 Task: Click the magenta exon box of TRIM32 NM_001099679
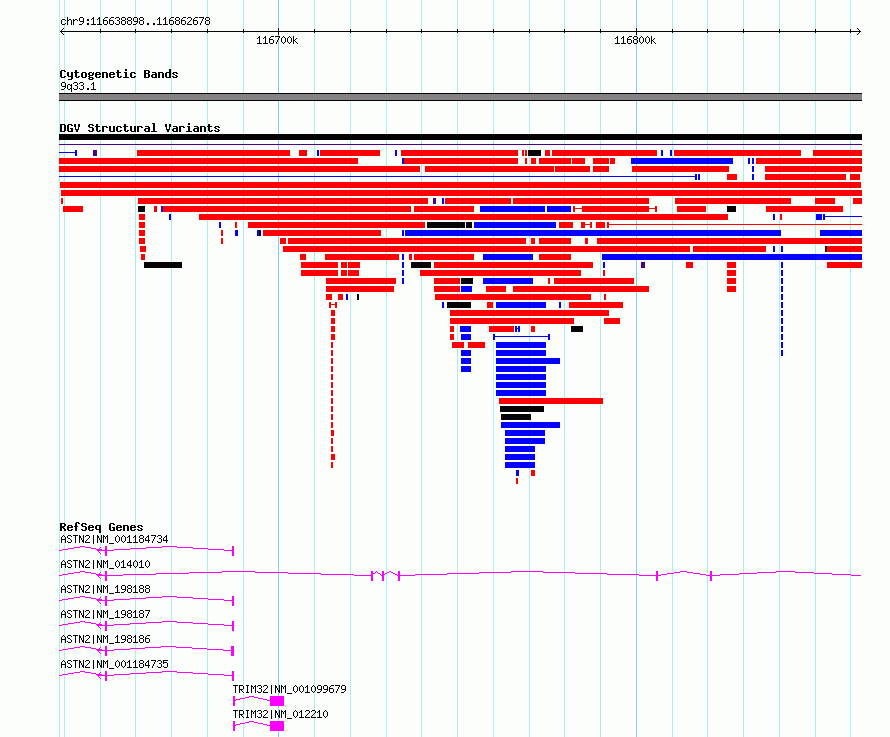point(277,701)
